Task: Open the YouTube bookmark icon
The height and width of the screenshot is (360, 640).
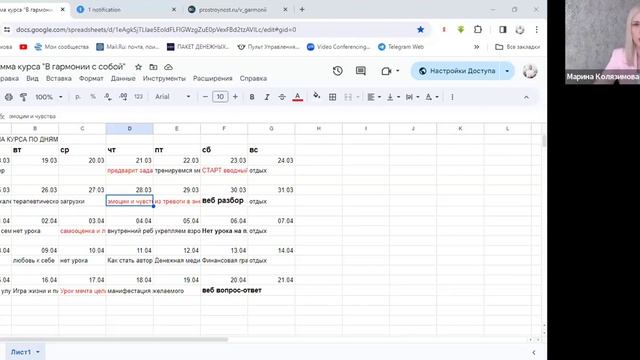Action: click(23, 47)
